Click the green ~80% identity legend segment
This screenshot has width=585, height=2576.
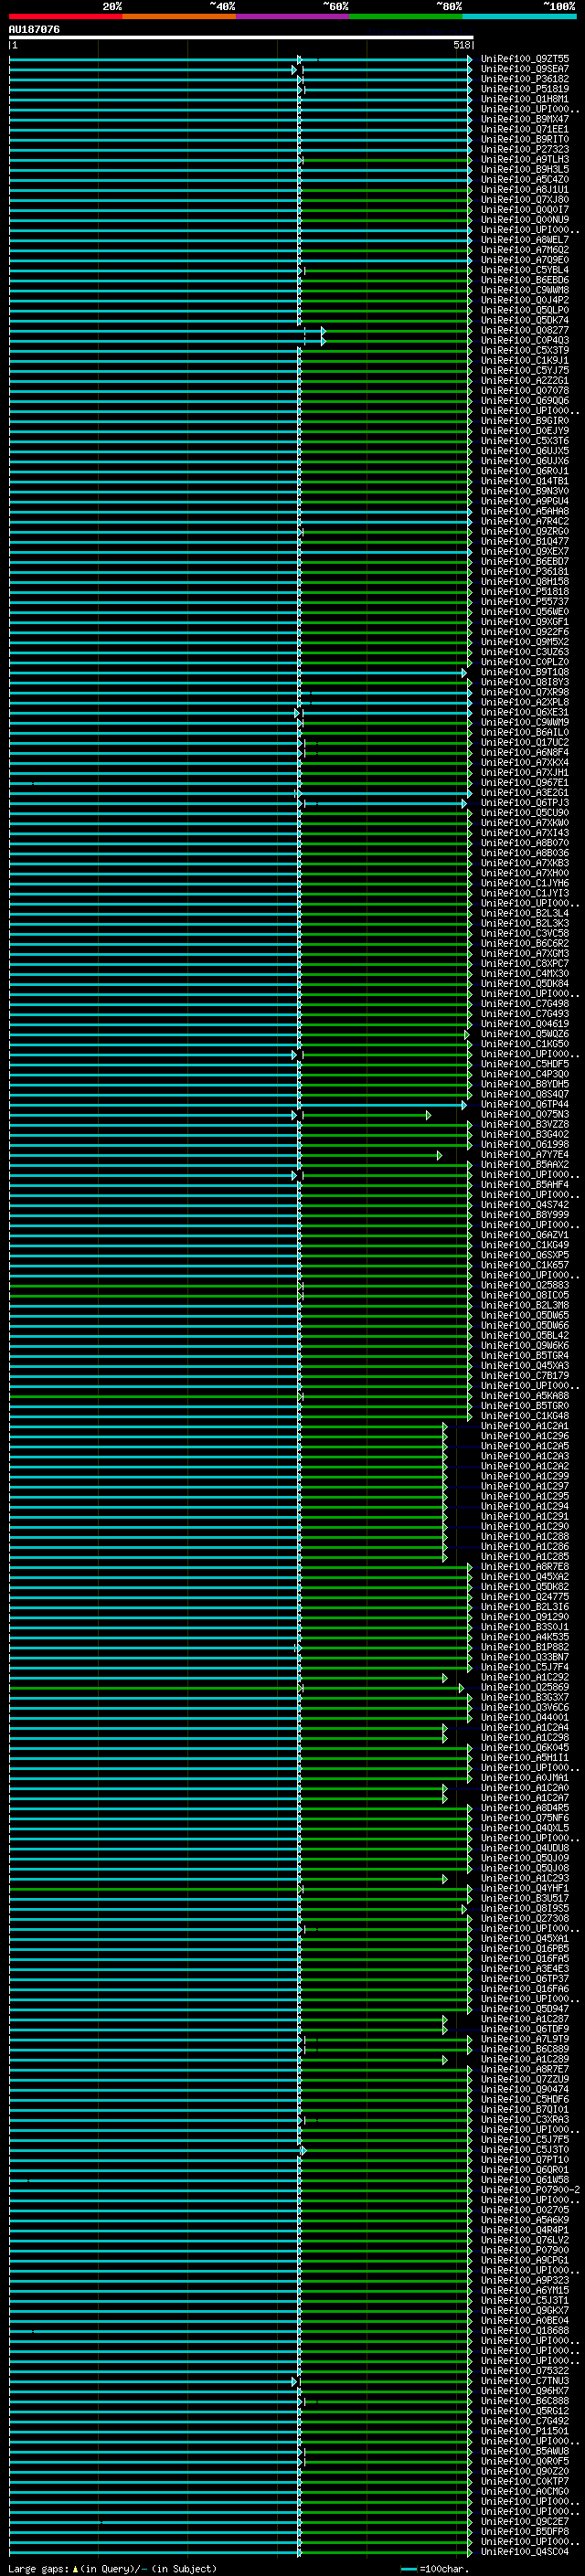coord(406,16)
